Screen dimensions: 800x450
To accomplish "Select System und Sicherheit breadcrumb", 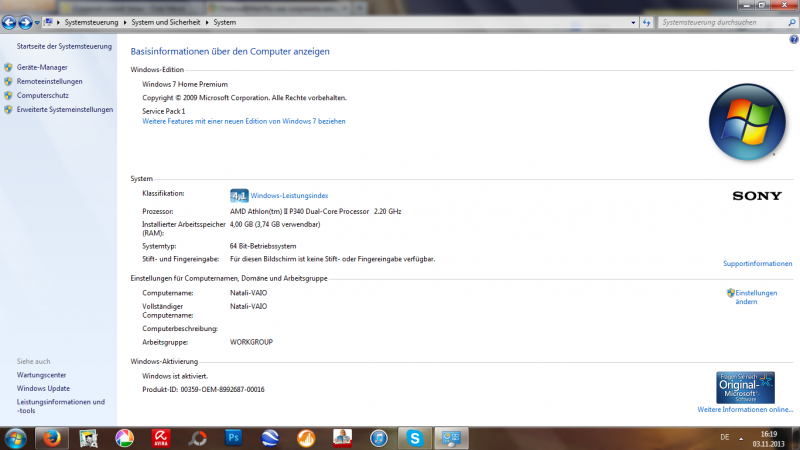I will tap(166, 22).
